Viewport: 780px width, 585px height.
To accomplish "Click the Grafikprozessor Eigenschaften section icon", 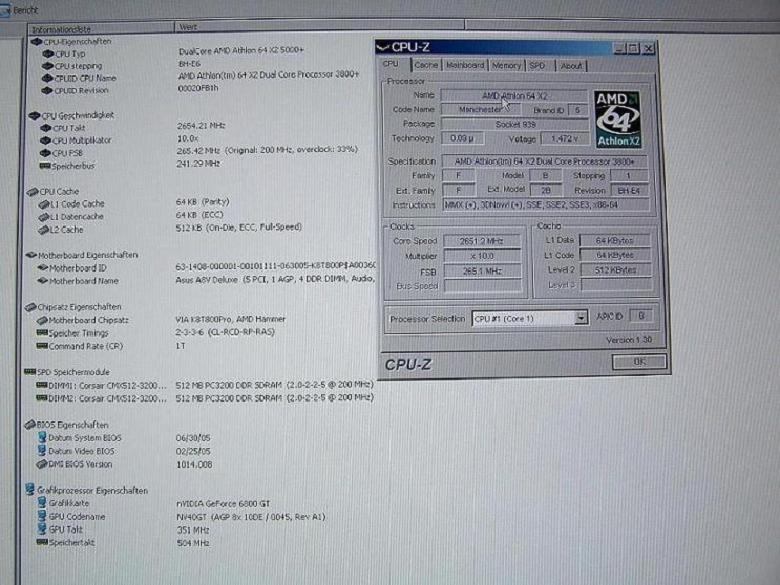I will [30, 489].
